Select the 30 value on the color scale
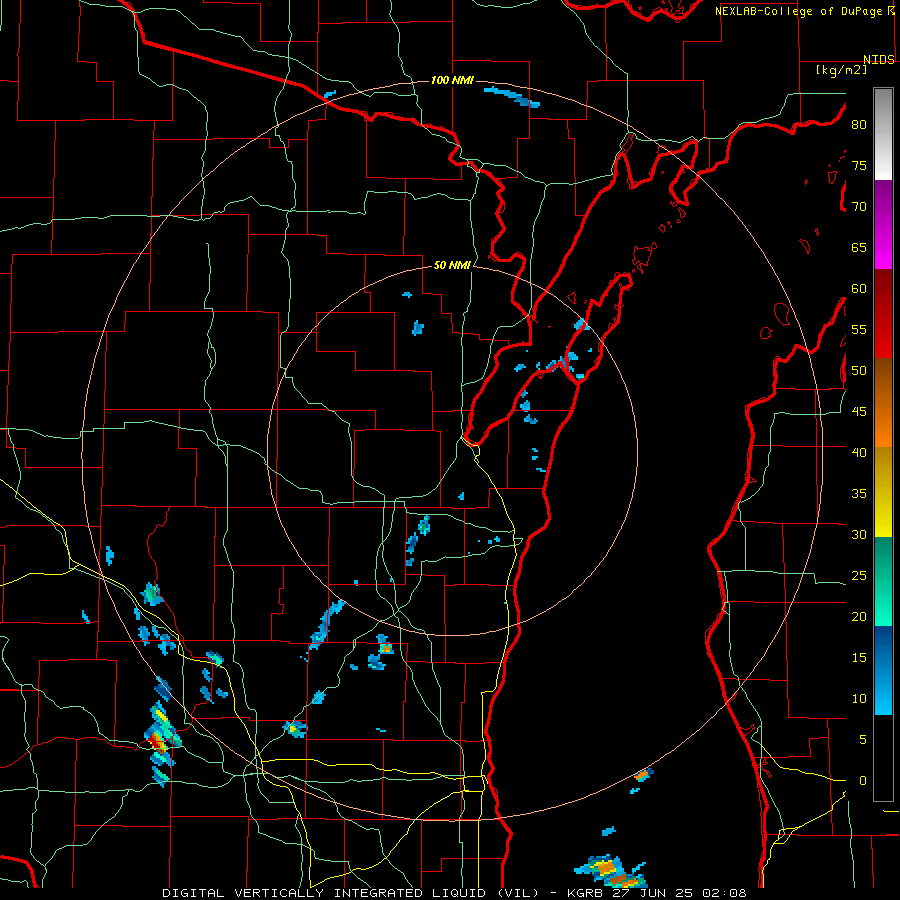The height and width of the screenshot is (900, 900). tap(859, 534)
